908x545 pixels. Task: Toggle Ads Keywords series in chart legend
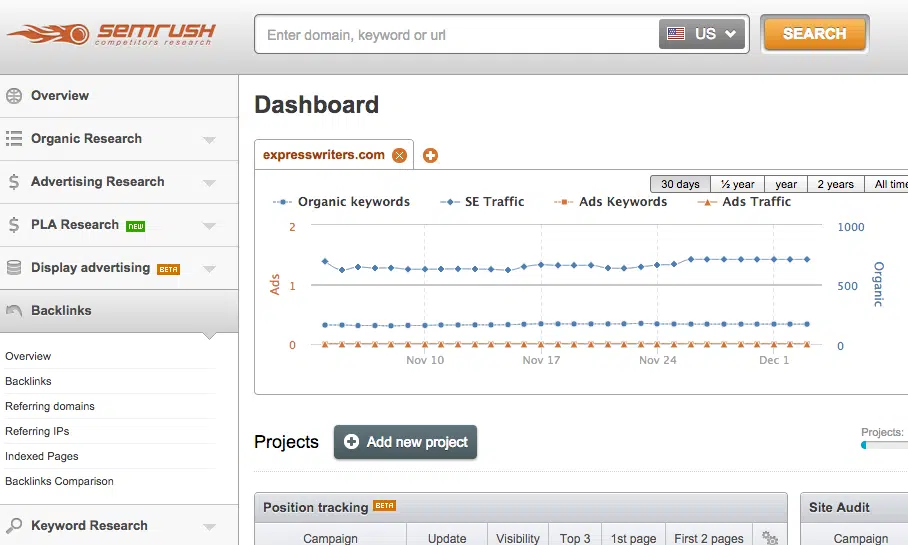tap(610, 202)
